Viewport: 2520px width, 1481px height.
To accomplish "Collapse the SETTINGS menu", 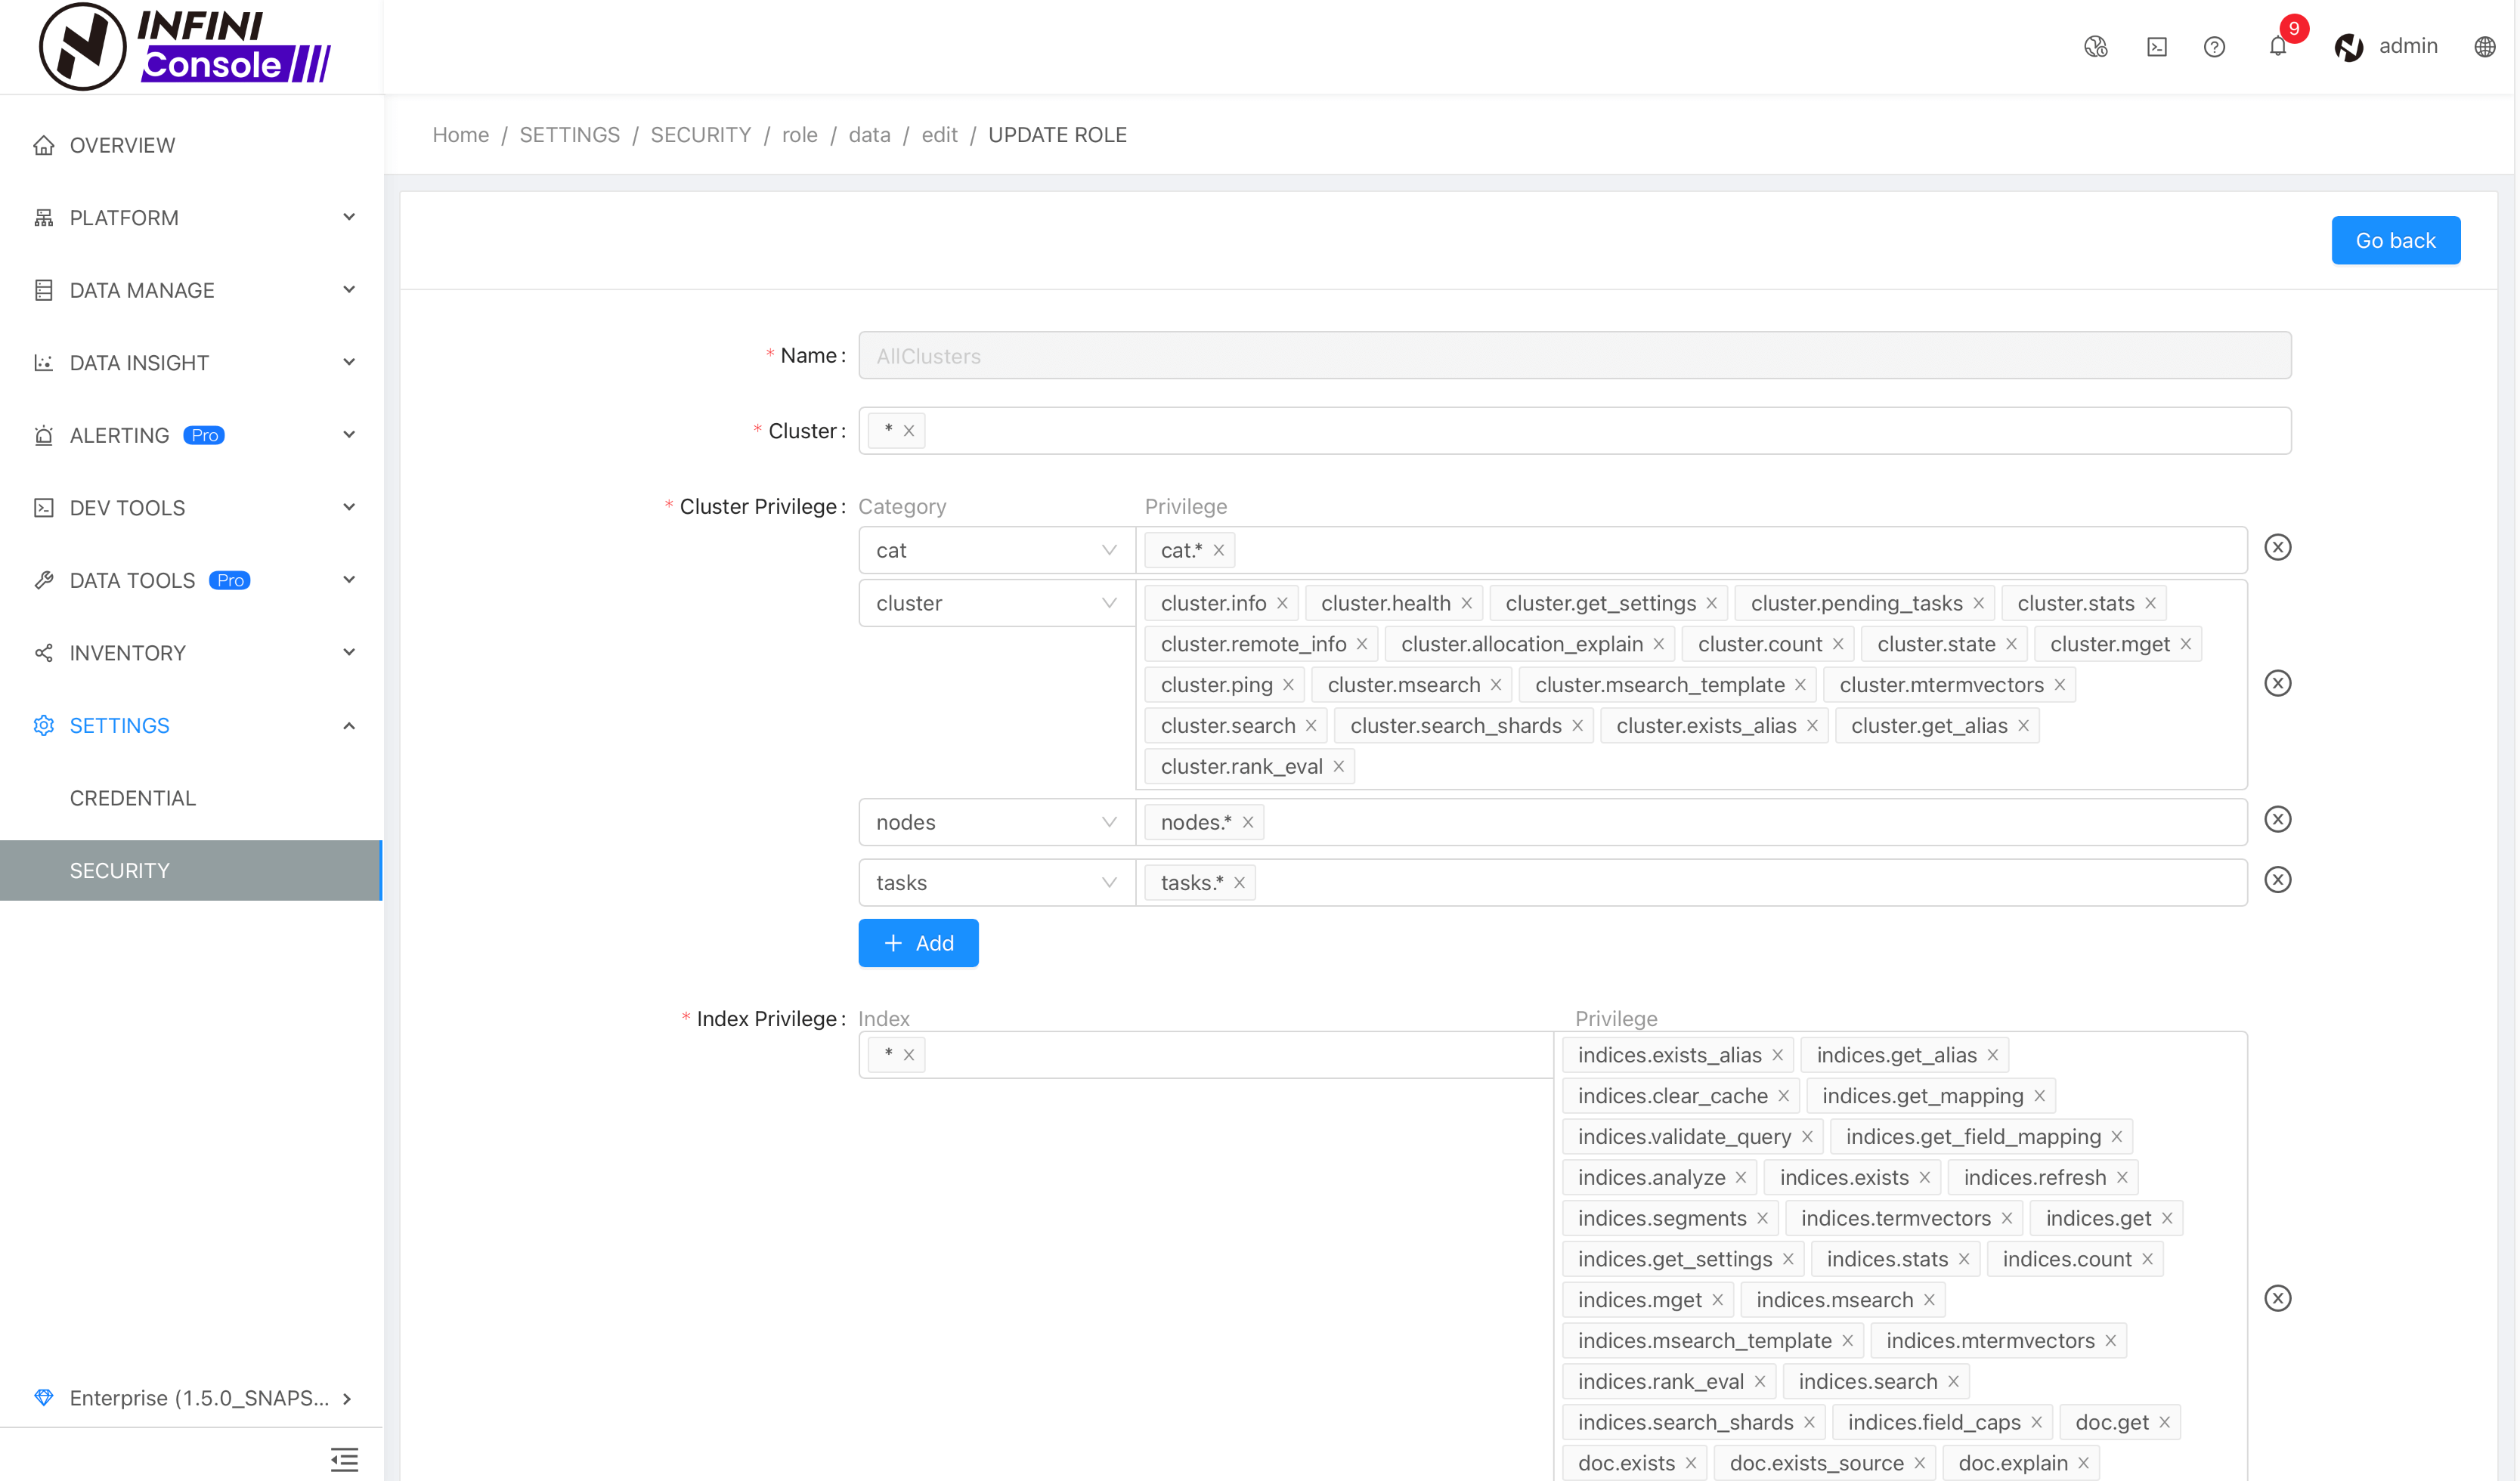I will point(191,725).
